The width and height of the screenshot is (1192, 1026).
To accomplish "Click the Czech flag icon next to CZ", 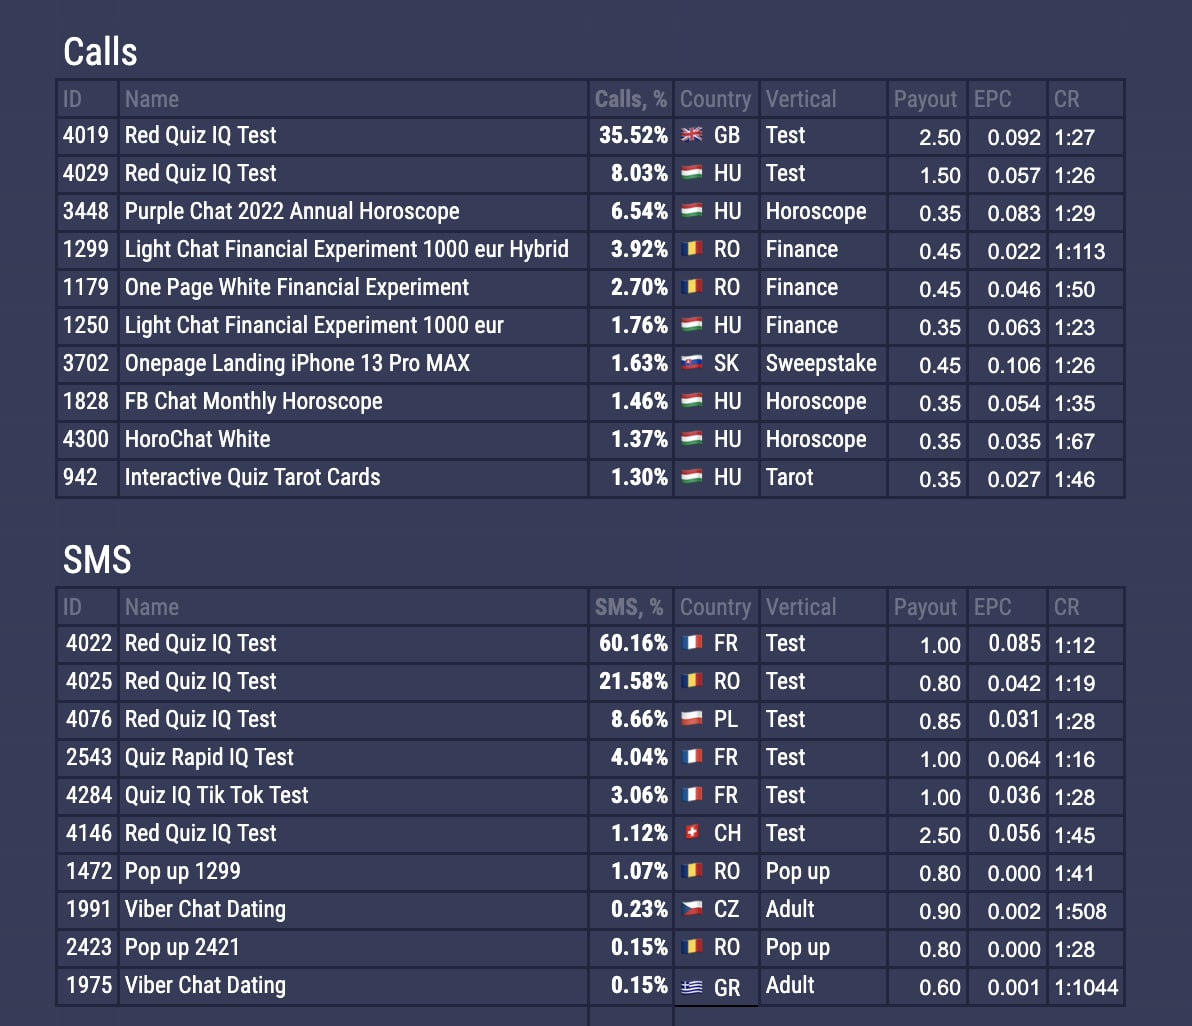I will pyautogui.click(x=691, y=909).
